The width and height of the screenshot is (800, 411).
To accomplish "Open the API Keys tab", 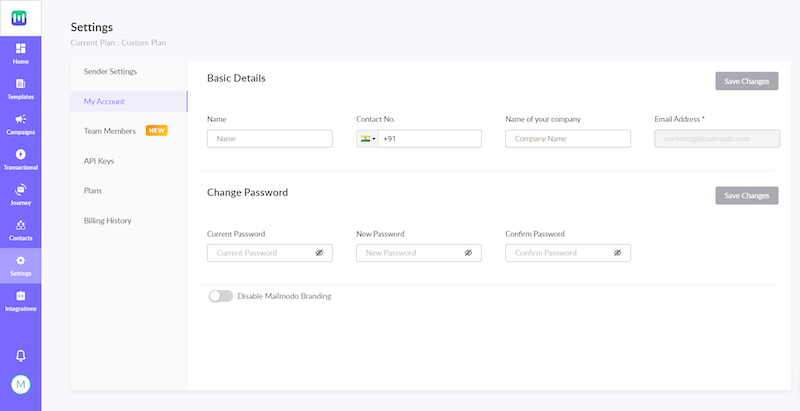I will (99, 160).
